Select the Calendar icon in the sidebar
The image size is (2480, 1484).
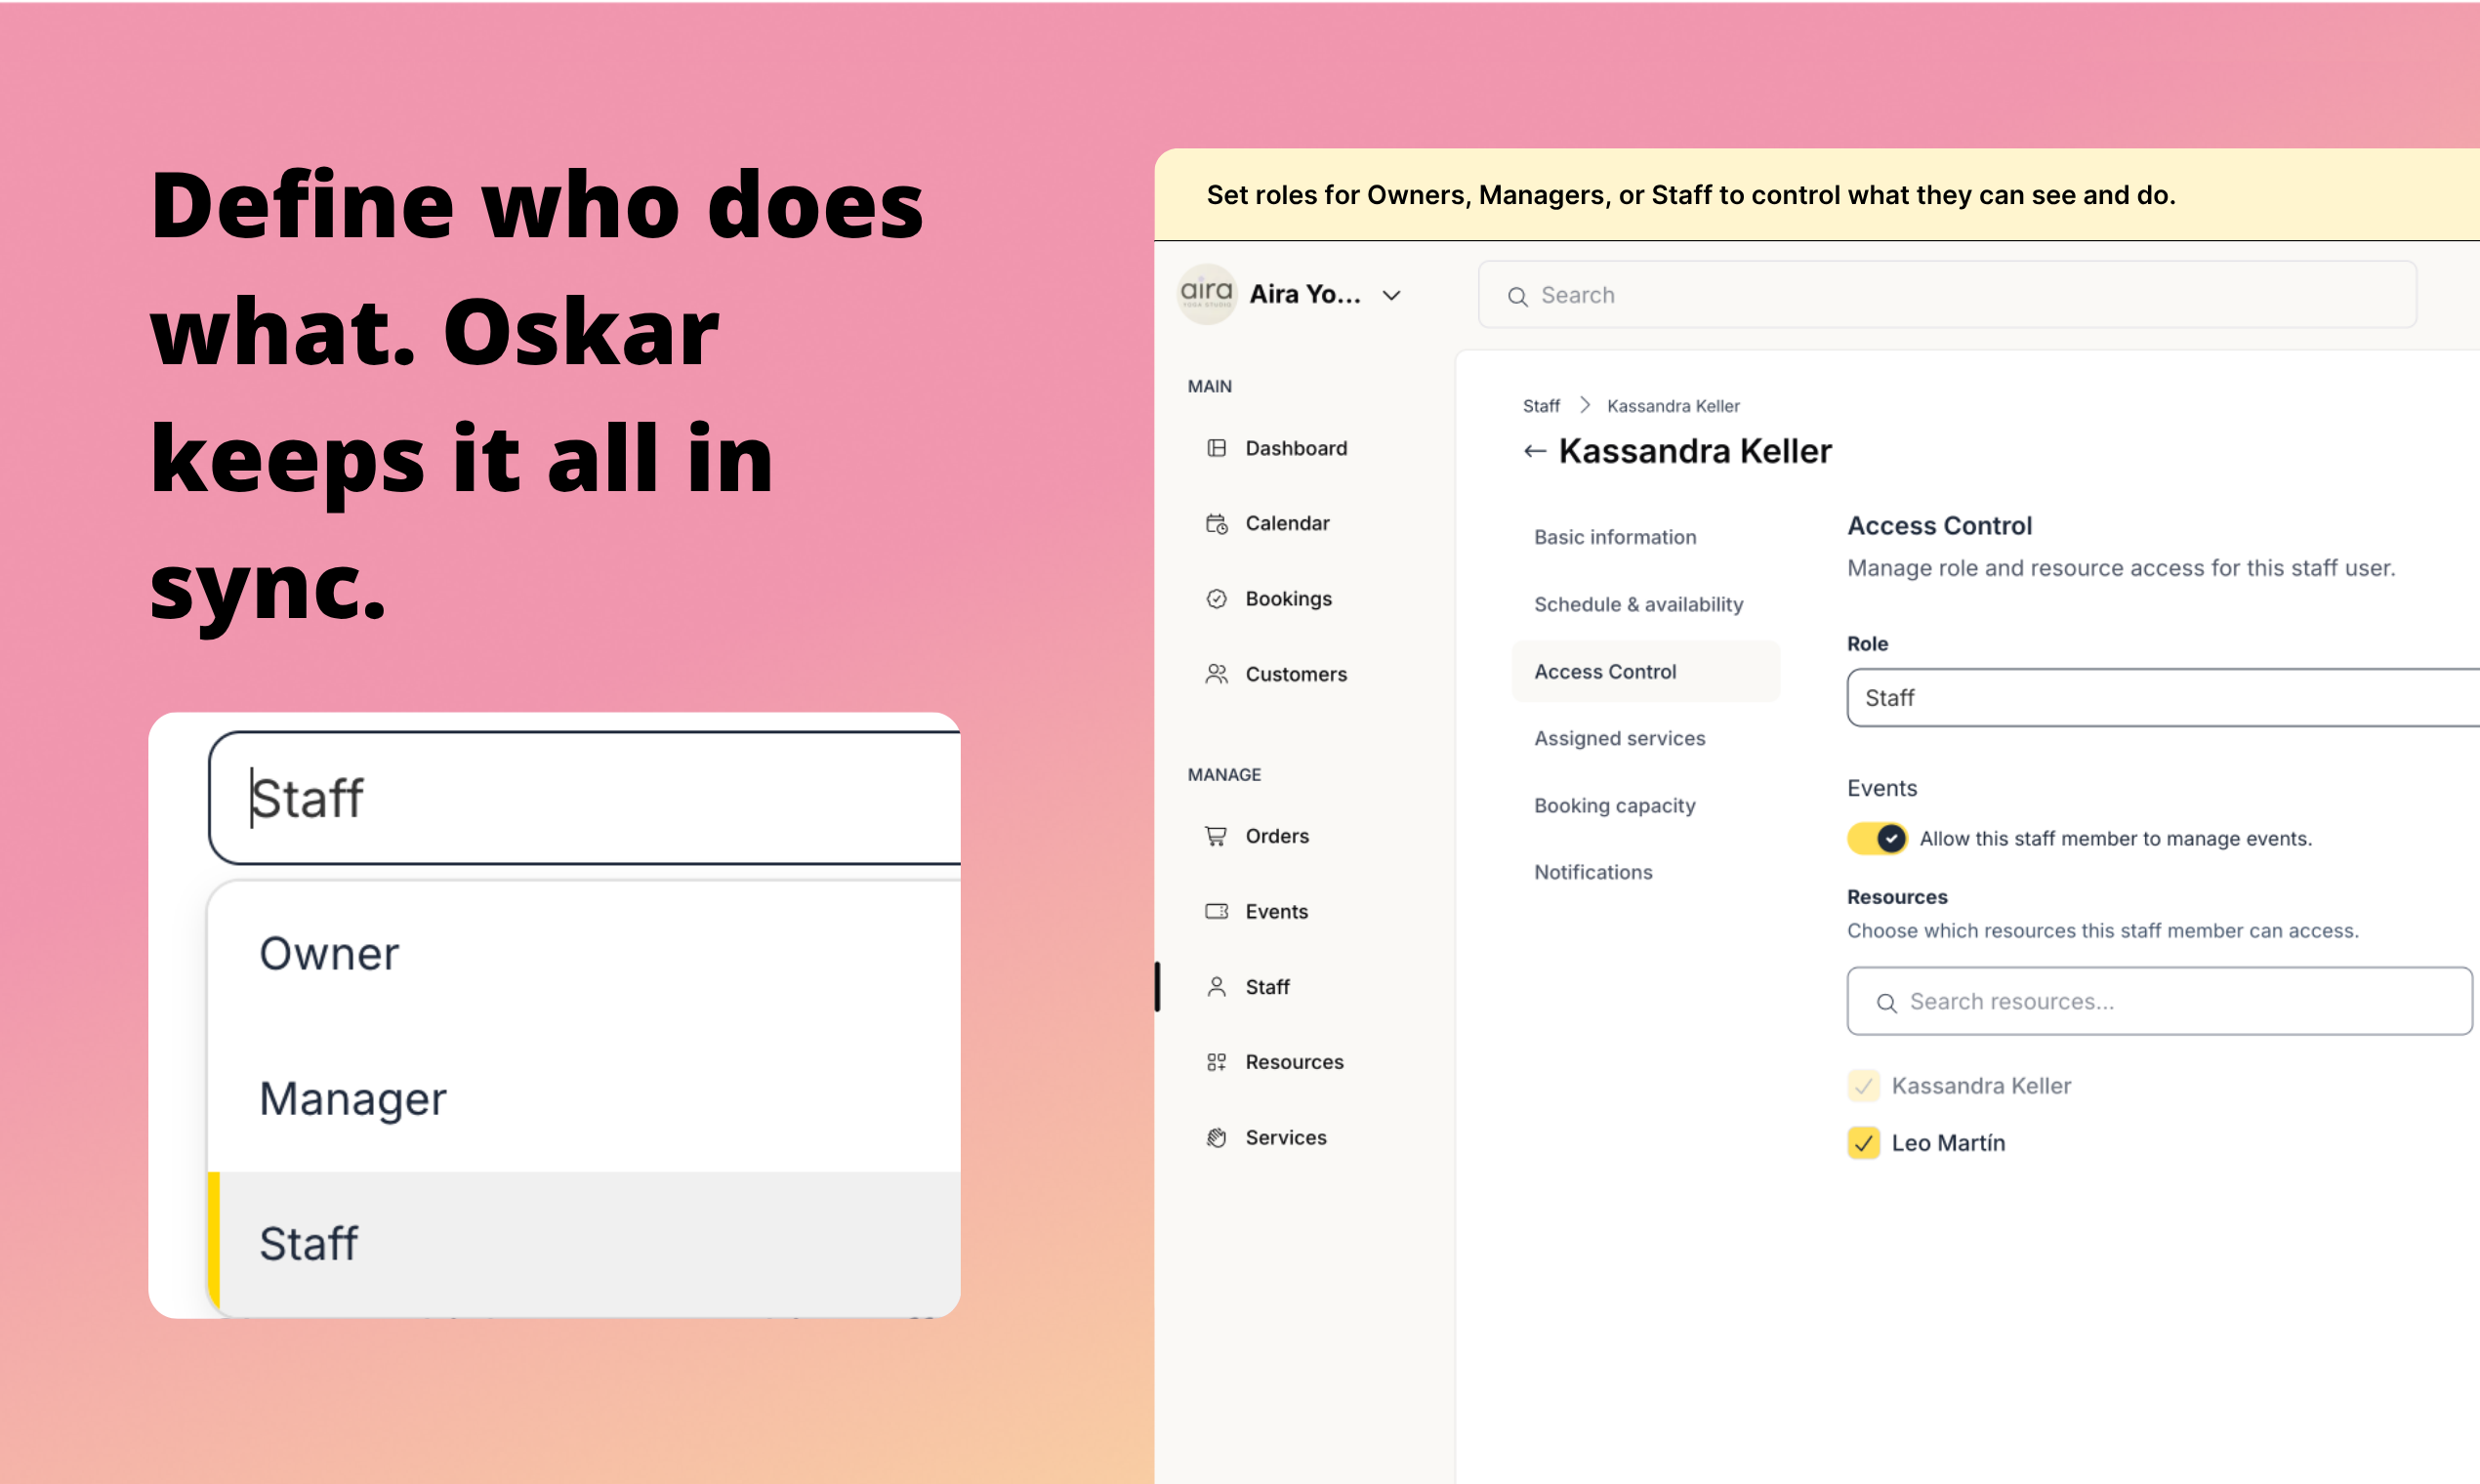1217,523
